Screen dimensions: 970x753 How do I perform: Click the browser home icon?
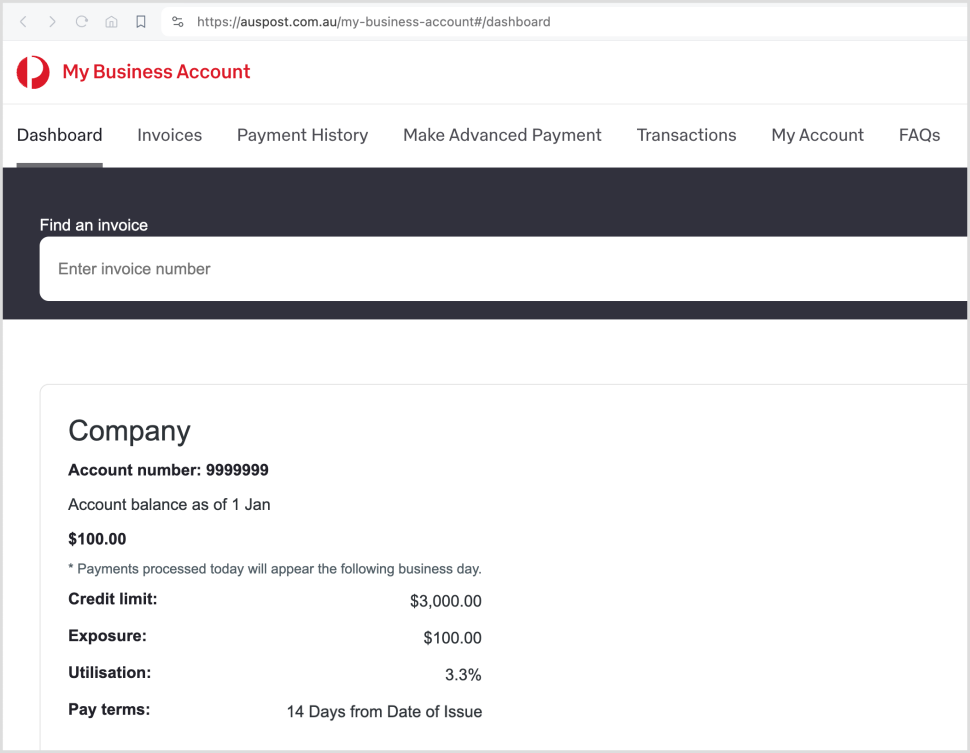point(110,21)
